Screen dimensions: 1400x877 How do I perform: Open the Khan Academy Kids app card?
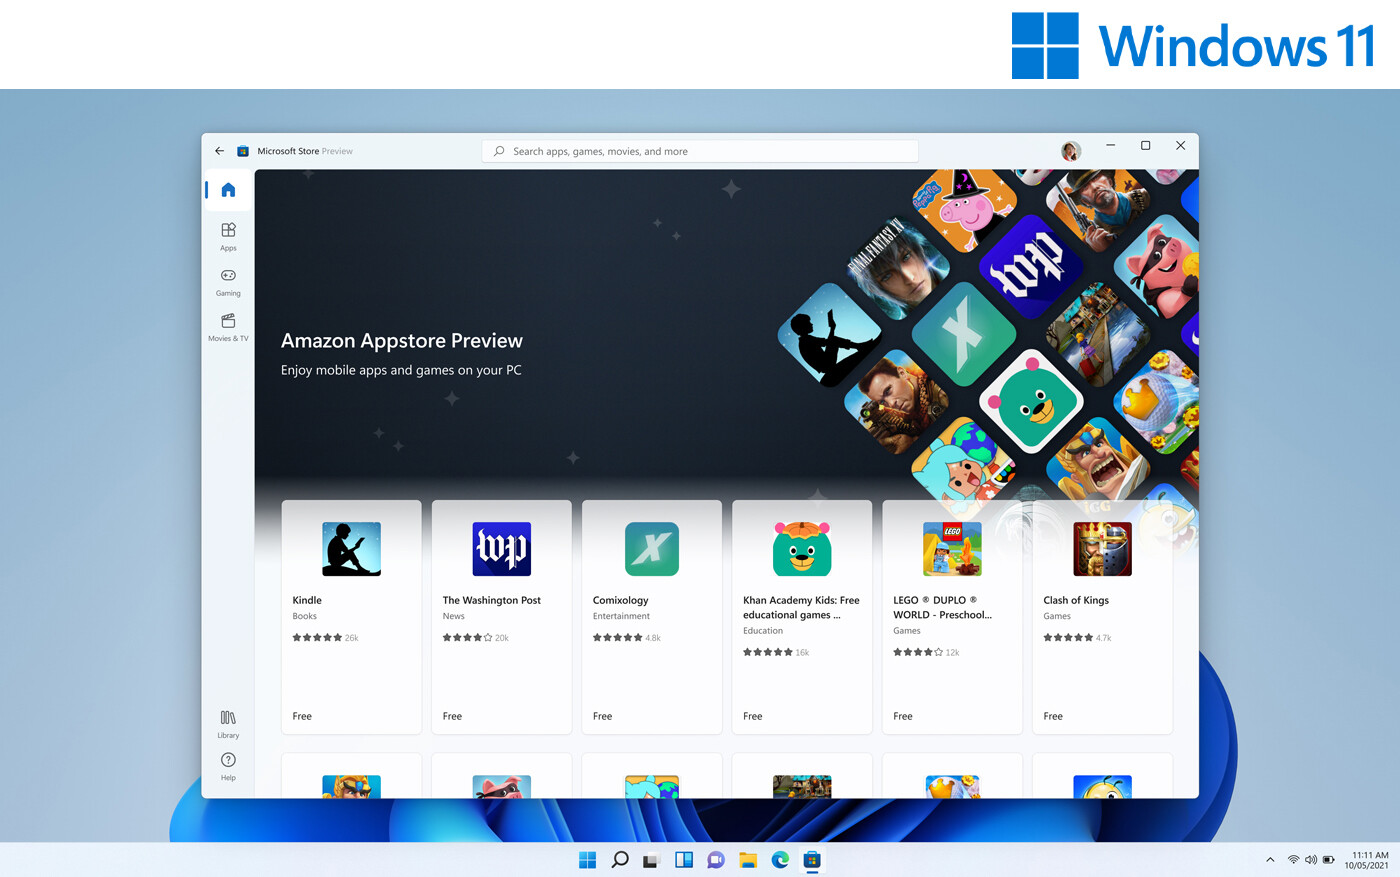[802, 617]
